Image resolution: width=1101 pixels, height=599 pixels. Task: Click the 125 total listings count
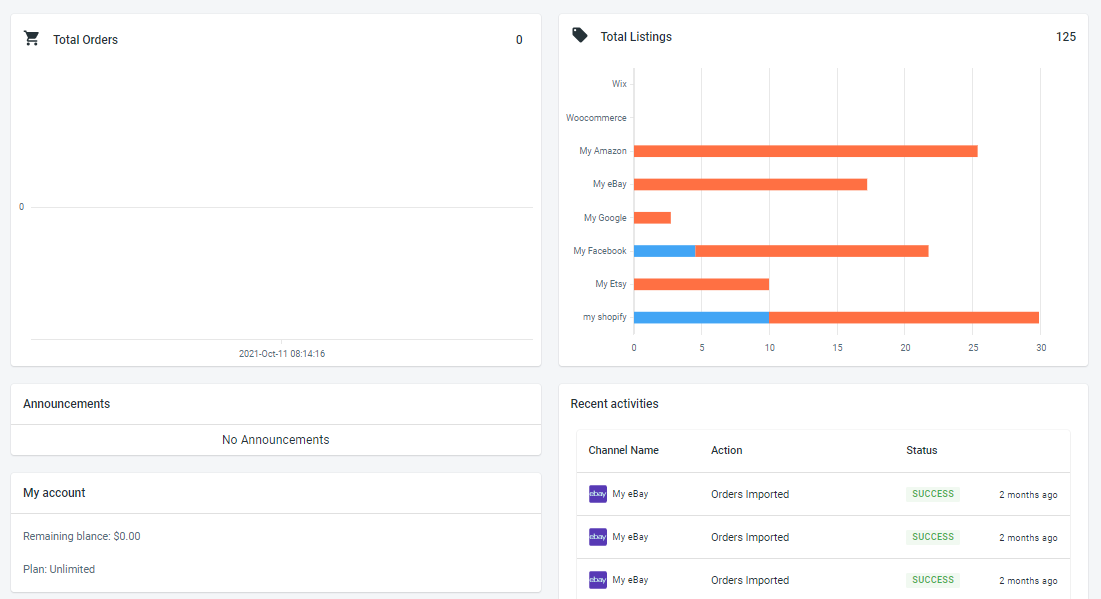pyautogui.click(x=1065, y=37)
